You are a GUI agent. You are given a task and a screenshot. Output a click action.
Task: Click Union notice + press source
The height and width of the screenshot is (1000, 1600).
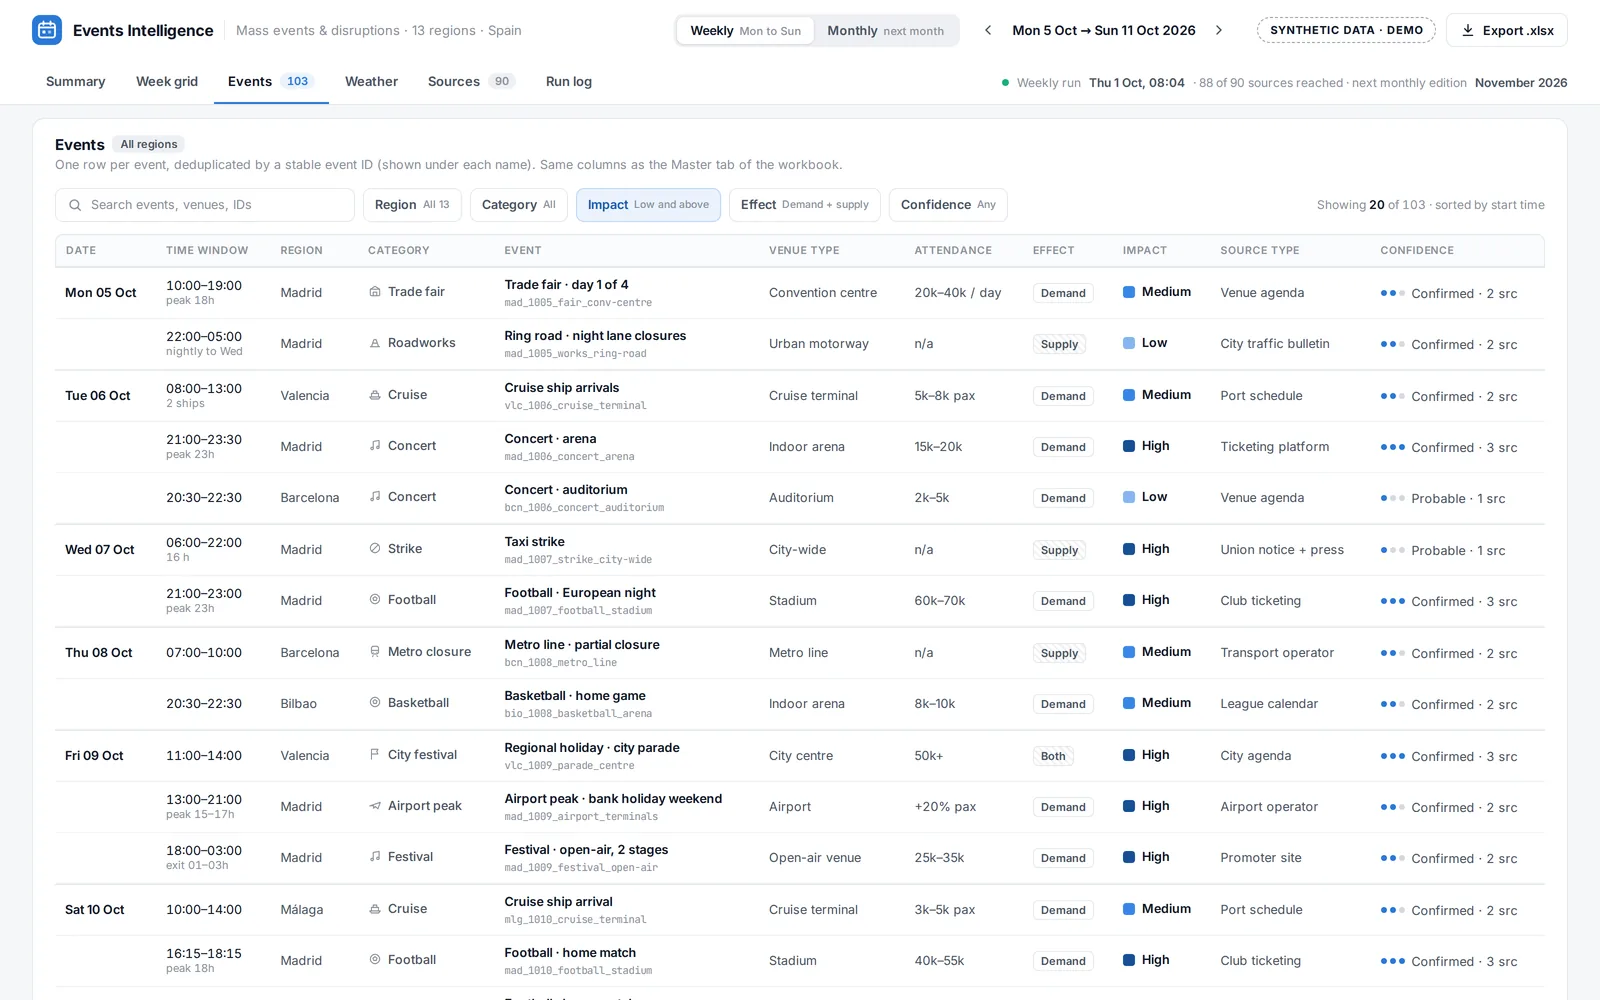click(1282, 550)
